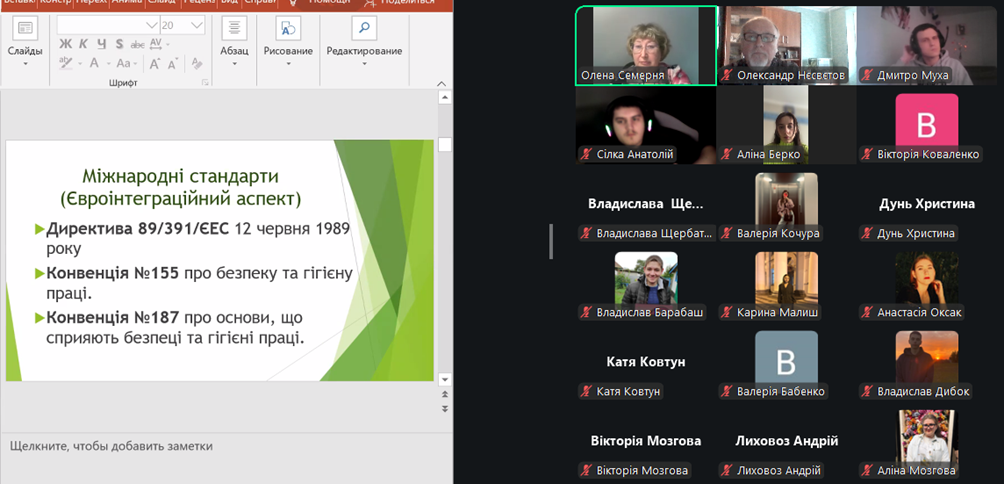Click the strikethrough (abc) icon

click(x=137, y=44)
